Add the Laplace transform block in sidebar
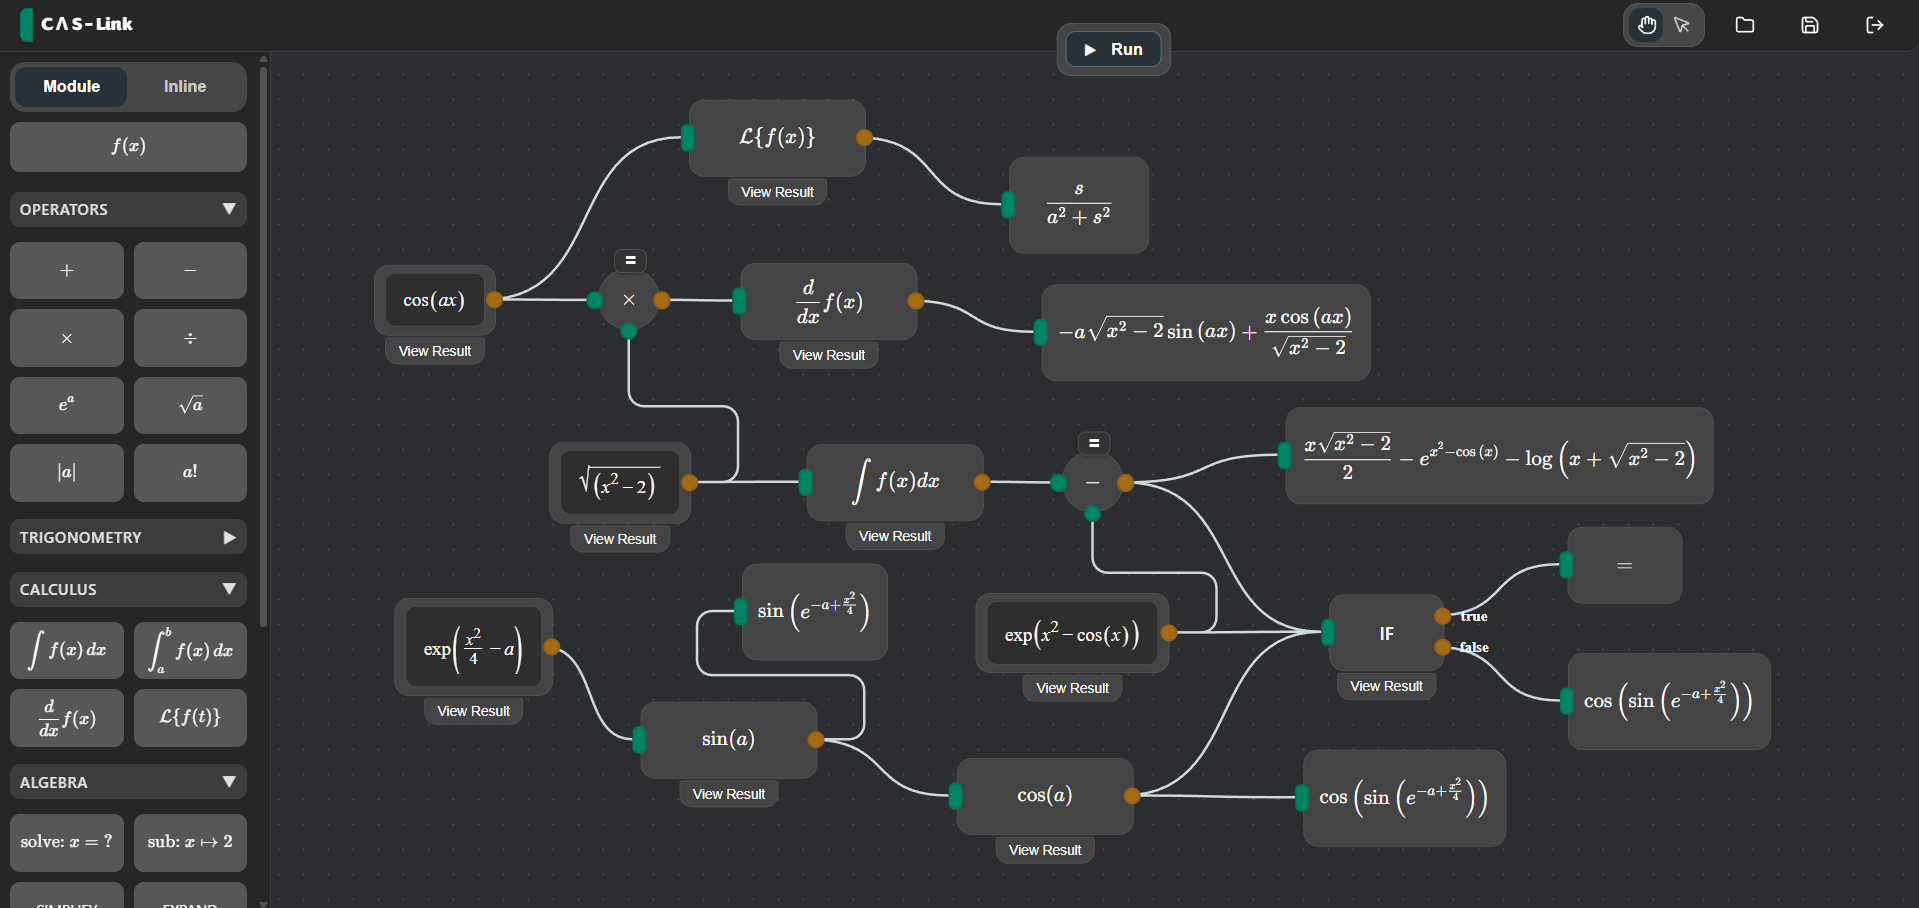Screen dimensions: 1919x908 point(190,718)
